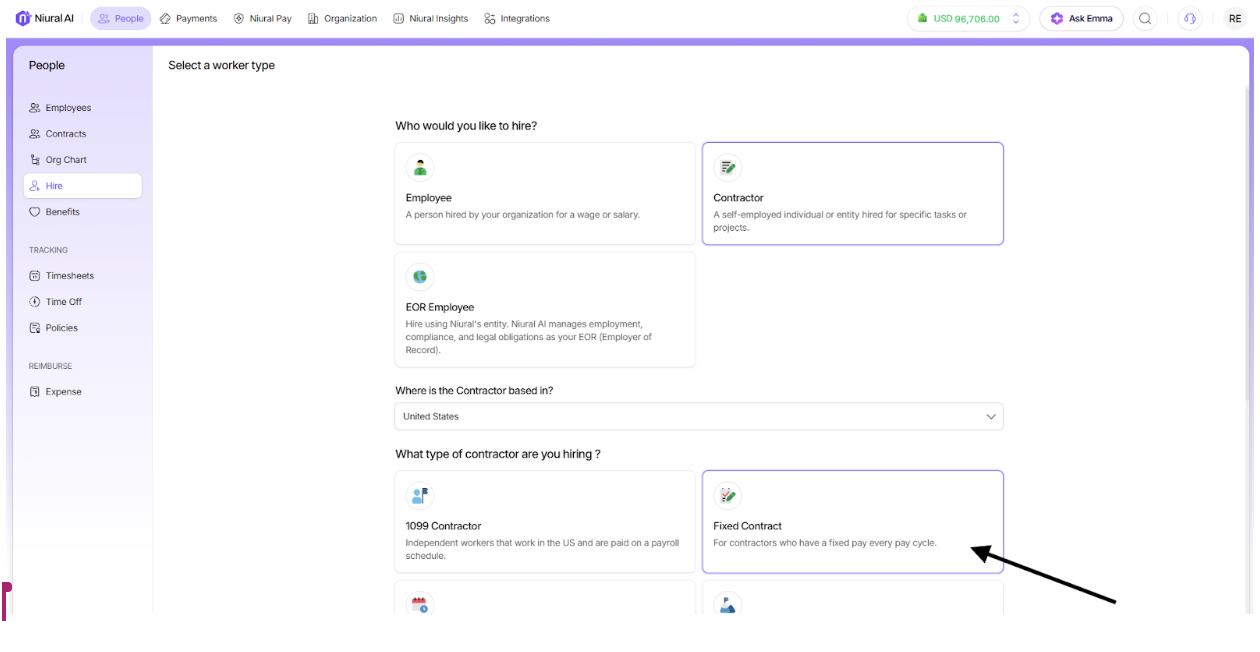Select the 1099 Contractor type card

click(544, 521)
